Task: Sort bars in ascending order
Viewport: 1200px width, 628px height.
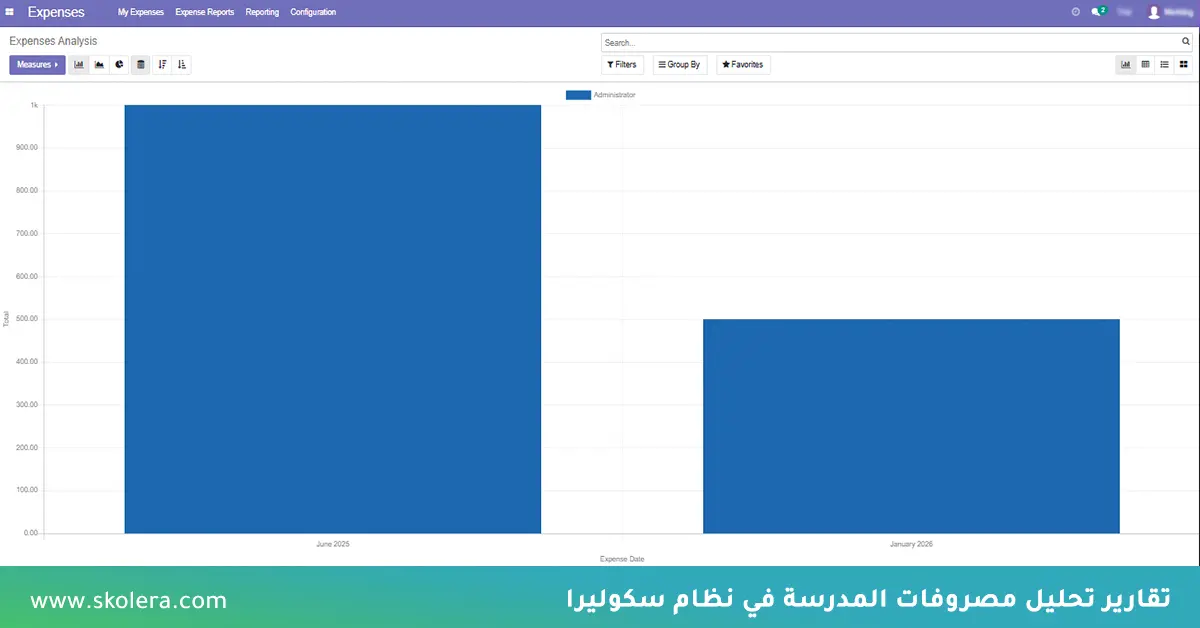Action: [x=181, y=64]
